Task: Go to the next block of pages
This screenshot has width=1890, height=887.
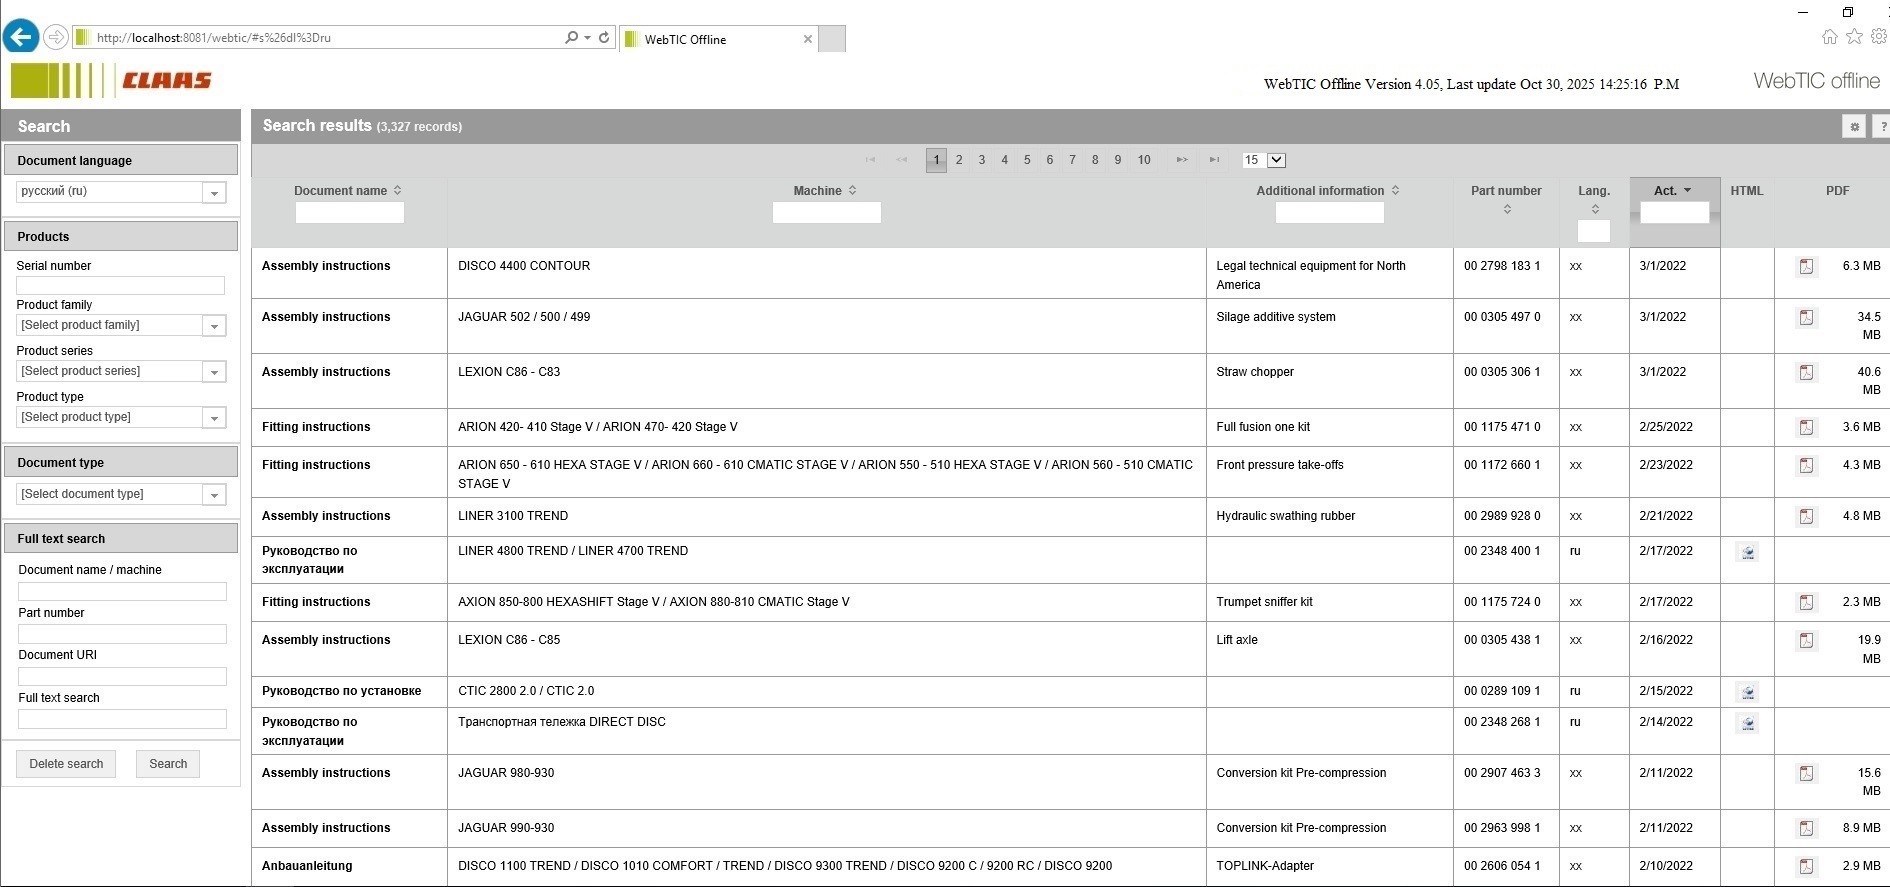Action: pyautogui.click(x=1182, y=160)
